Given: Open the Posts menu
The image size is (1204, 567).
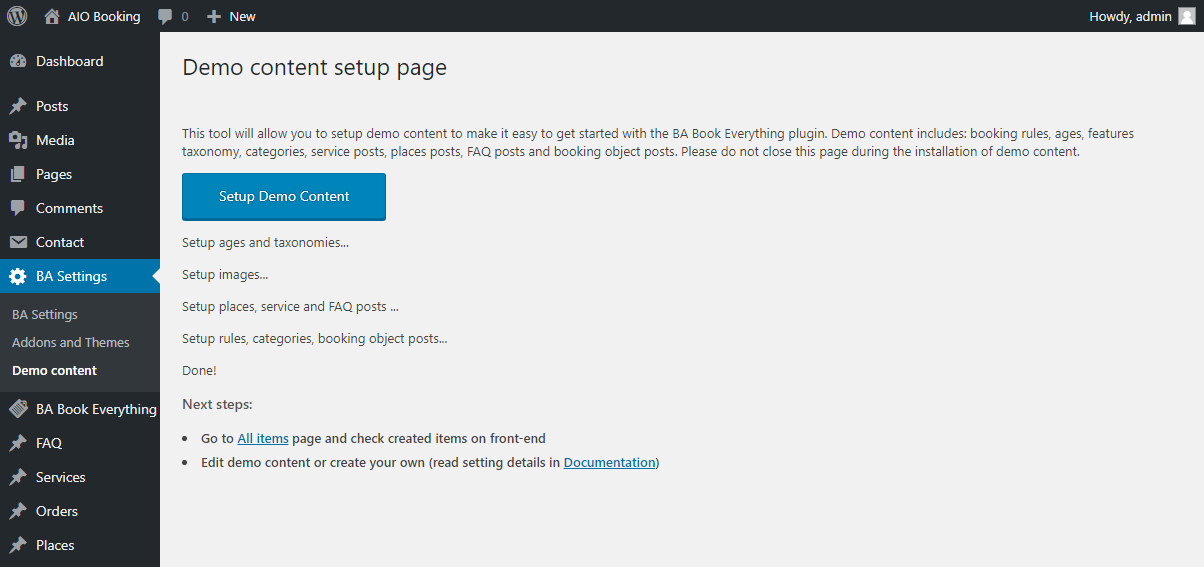Looking at the screenshot, I should [x=52, y=106].
